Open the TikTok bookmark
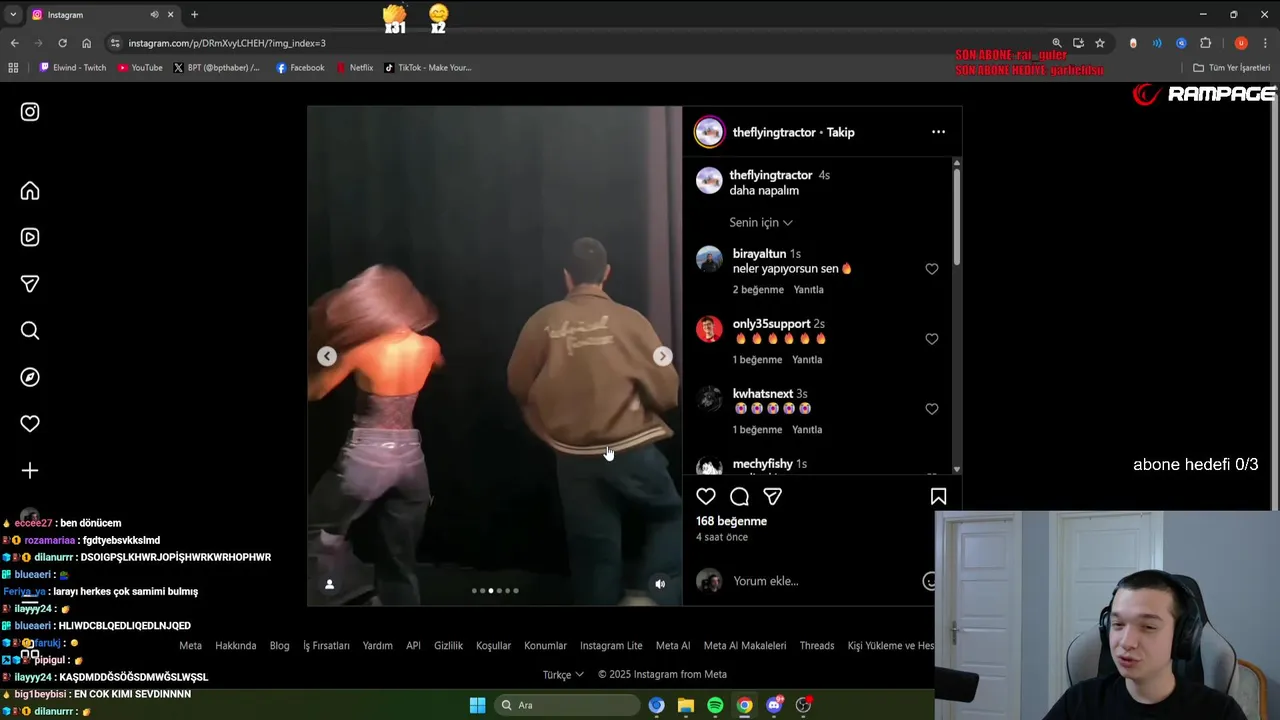The width and height of the screenshot is (1280, 720). point(428,68)
